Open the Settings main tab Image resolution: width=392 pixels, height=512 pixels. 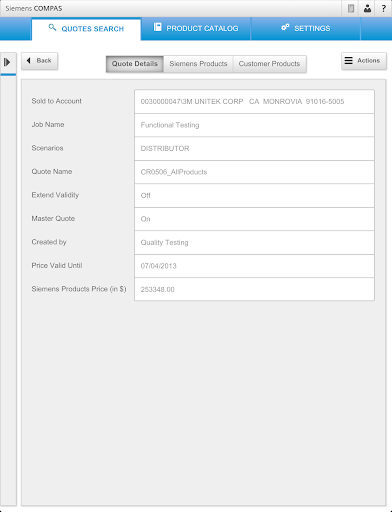pos(306,28)
